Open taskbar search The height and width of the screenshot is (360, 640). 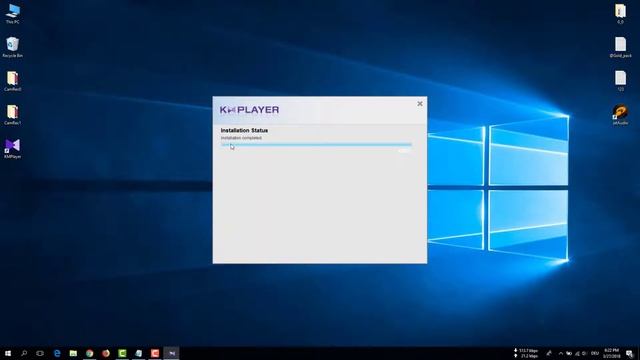point(24,353)
